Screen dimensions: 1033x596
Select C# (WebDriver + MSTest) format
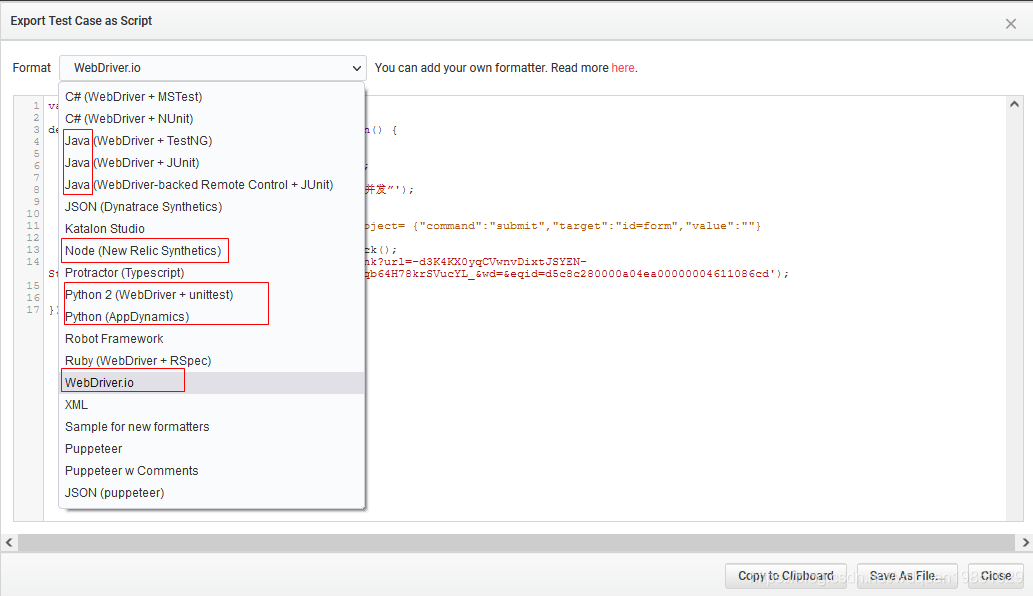click(211, 97)
